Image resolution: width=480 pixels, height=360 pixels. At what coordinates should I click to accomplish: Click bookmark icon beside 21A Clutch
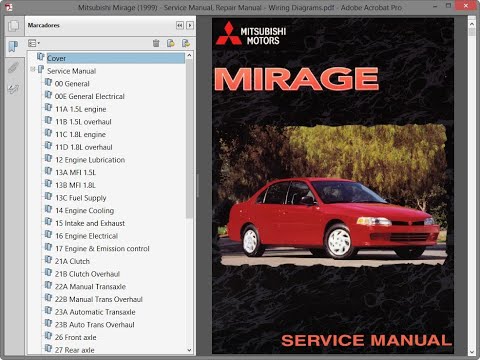click(x=48, y=260)
